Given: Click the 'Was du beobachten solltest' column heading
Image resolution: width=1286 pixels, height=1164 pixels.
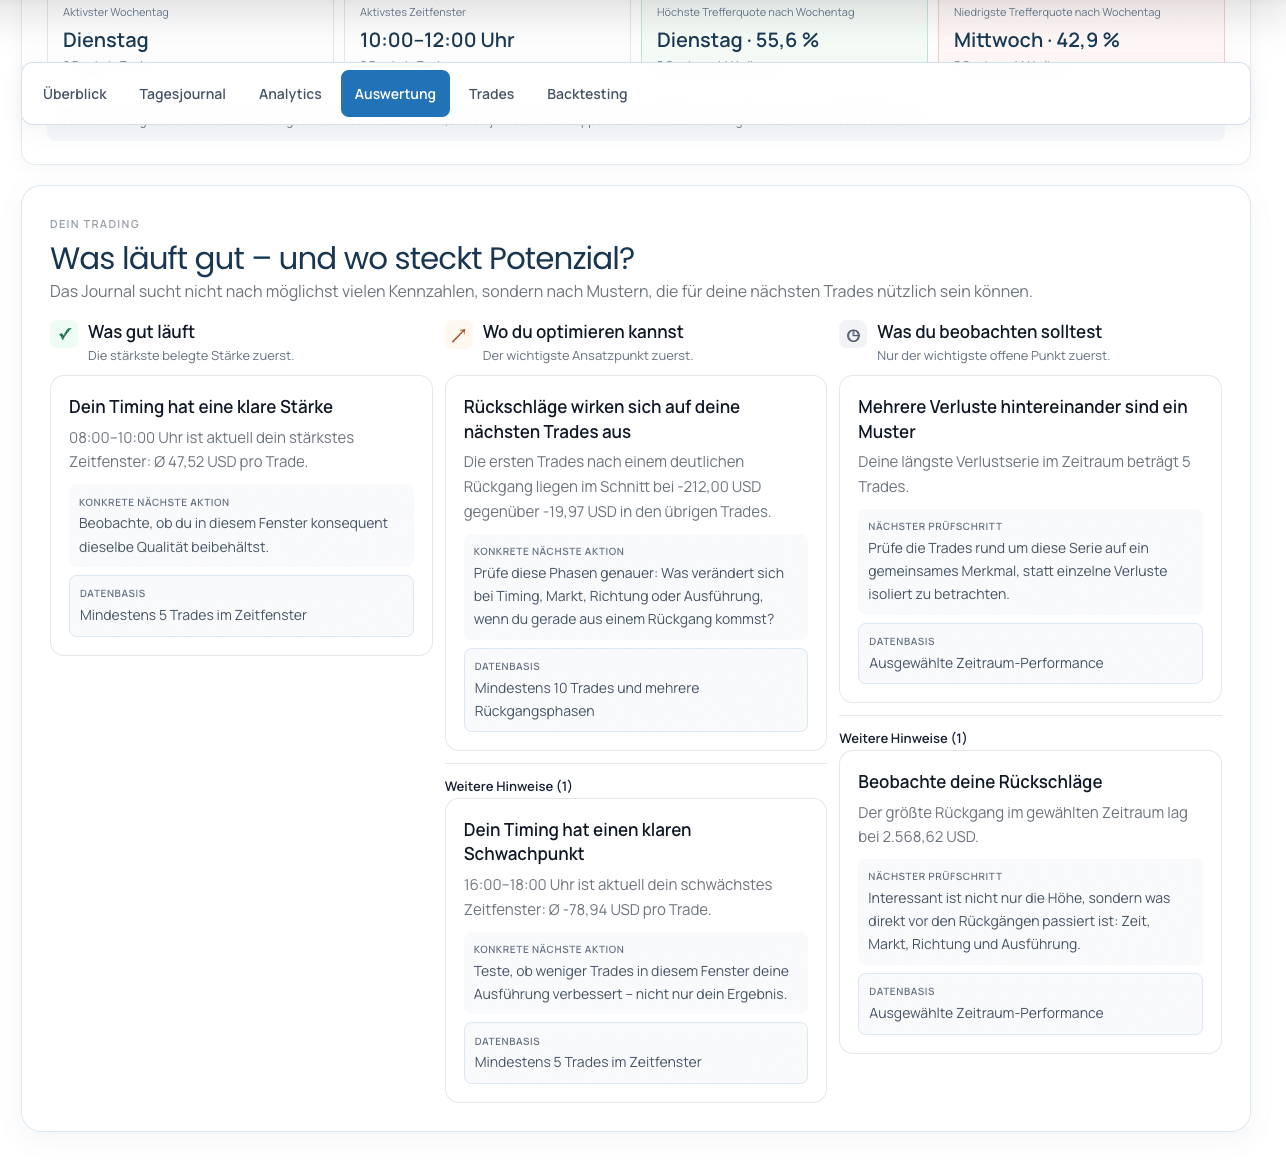Looking at the screenshot, I should coord(989,332).
